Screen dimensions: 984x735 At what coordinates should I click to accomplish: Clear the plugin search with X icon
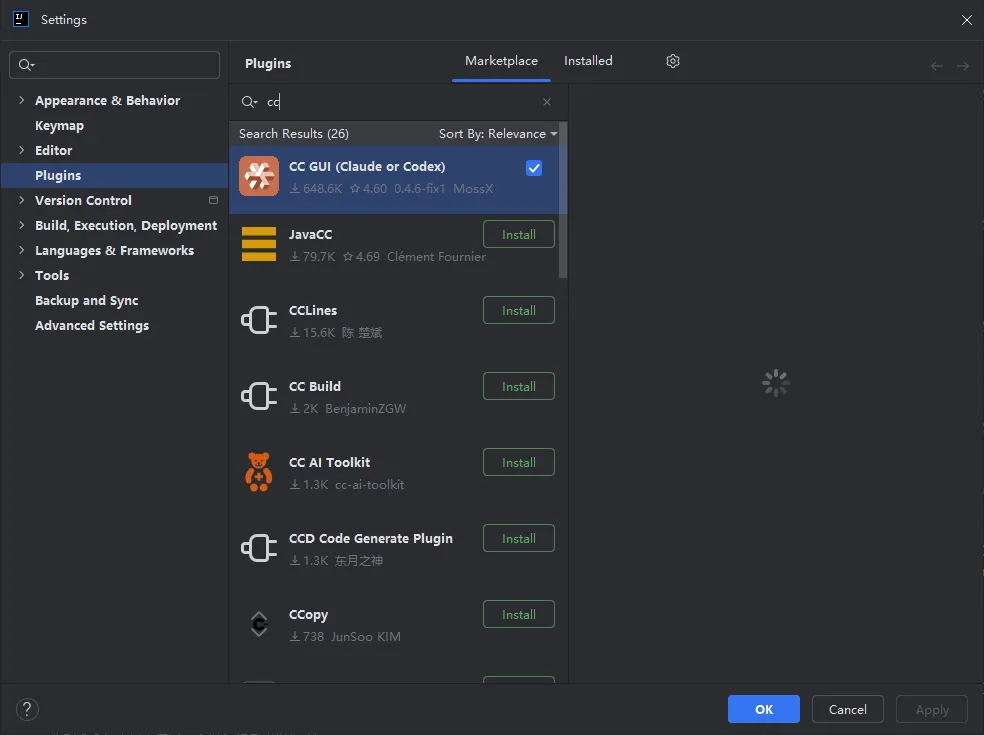[547, 102]
